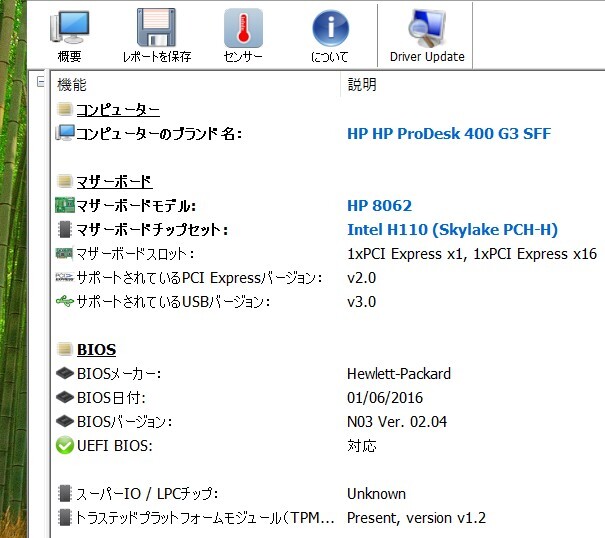The width and height of the screenshot is (605, 538).
Task: Select the USBバージョン row label
Action: pos(173,302)
